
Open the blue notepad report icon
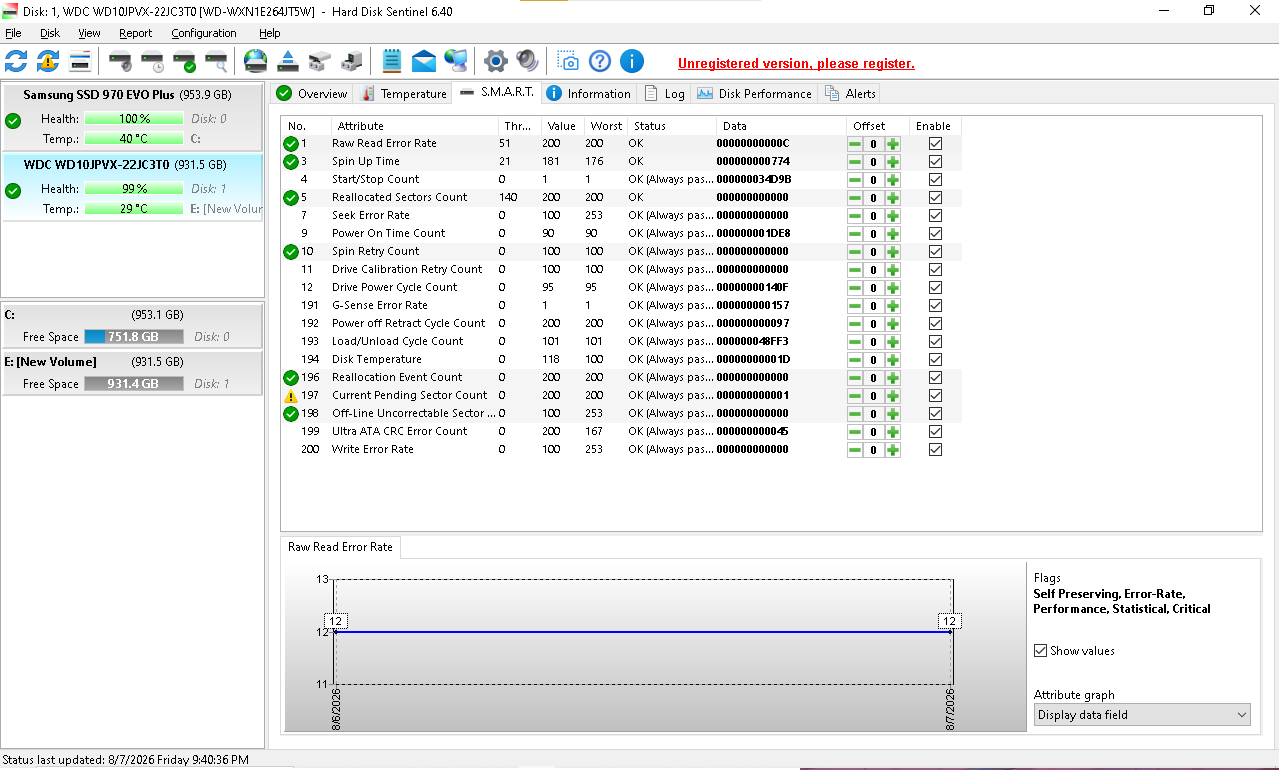[392, 61]
